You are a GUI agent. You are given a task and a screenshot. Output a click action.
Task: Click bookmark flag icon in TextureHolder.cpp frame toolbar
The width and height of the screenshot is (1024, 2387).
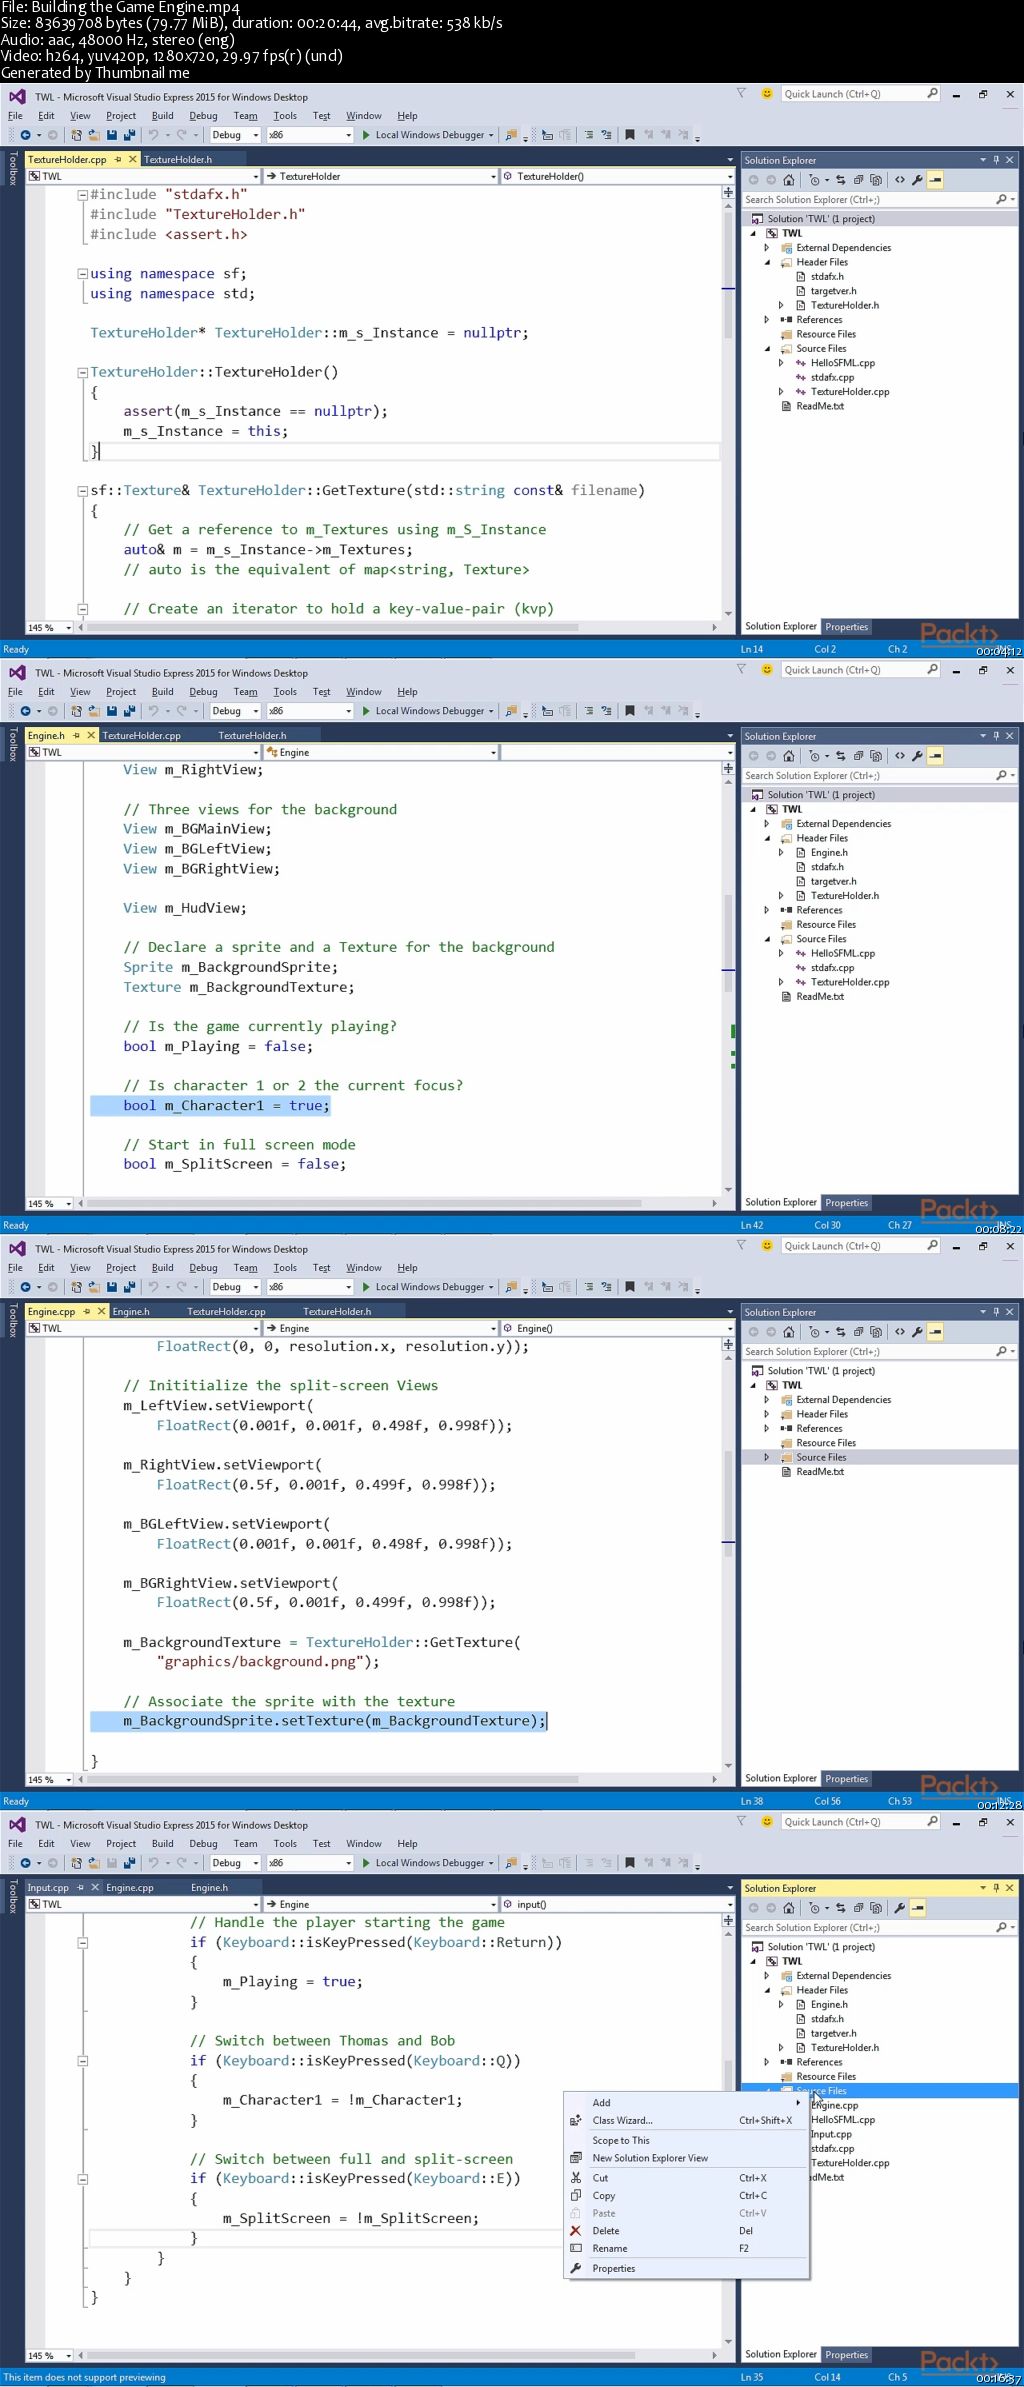(630, 135)
